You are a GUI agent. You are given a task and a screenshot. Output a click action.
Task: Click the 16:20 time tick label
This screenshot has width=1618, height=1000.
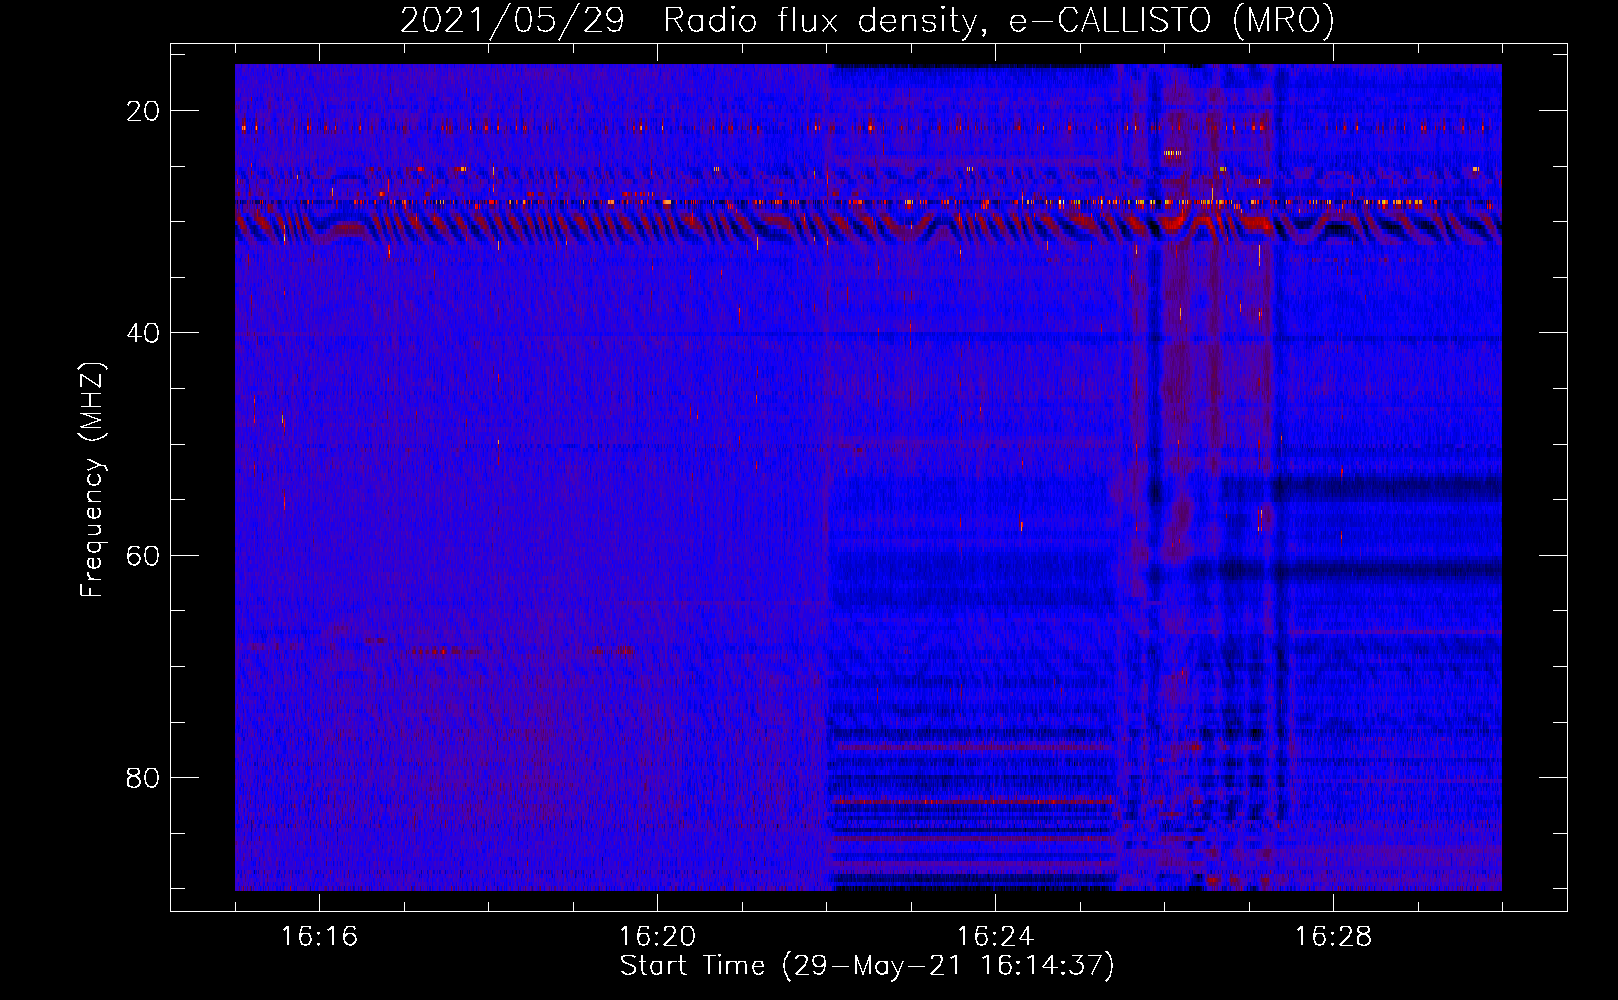[657, 937]
